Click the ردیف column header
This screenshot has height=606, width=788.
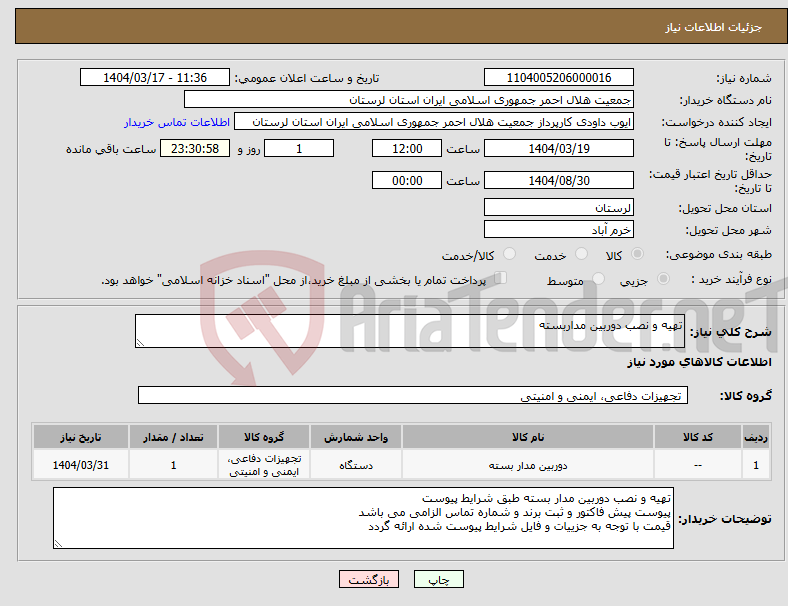755,437
